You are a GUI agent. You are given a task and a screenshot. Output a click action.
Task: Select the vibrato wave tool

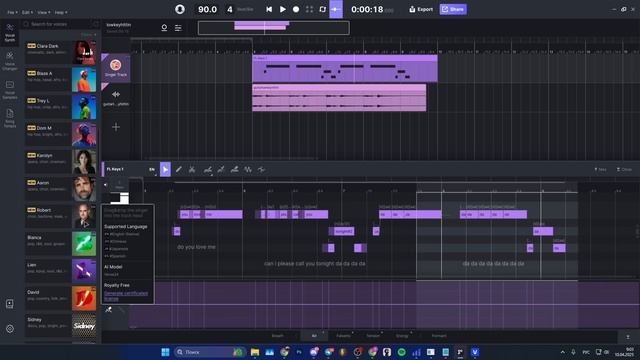[x=248, y=169]
